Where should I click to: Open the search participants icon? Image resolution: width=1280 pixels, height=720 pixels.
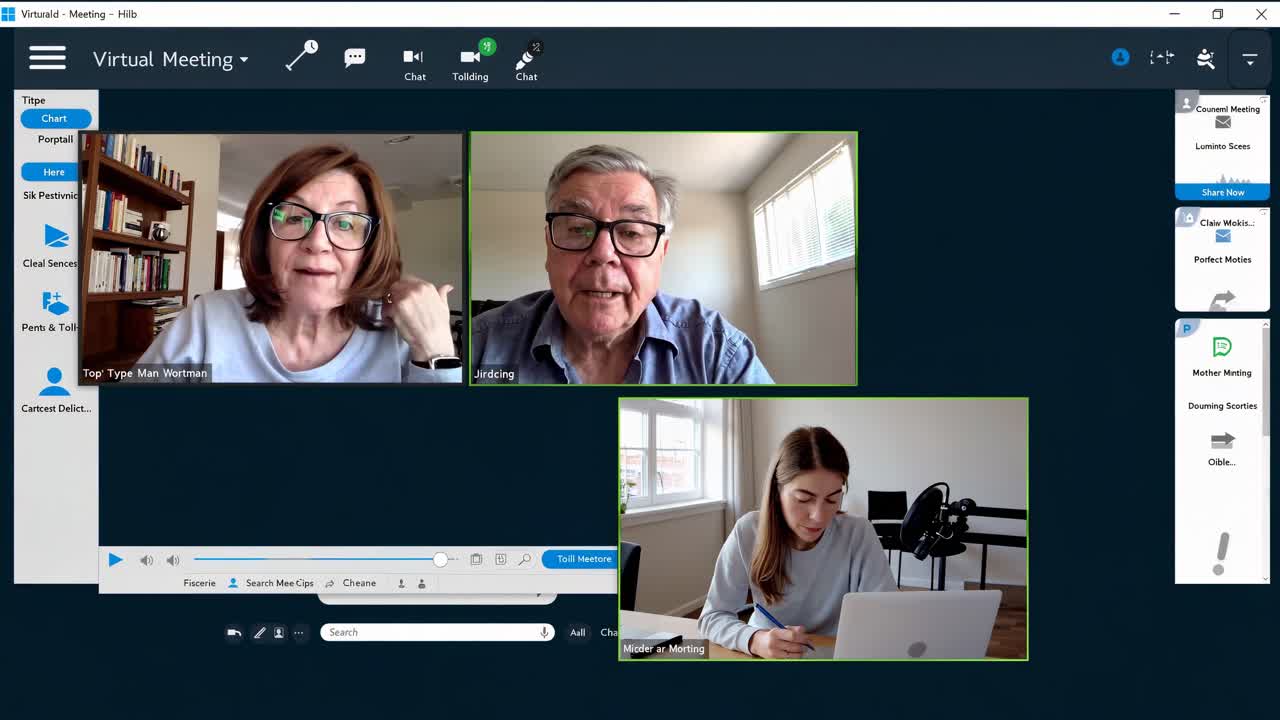[1206, 59]
